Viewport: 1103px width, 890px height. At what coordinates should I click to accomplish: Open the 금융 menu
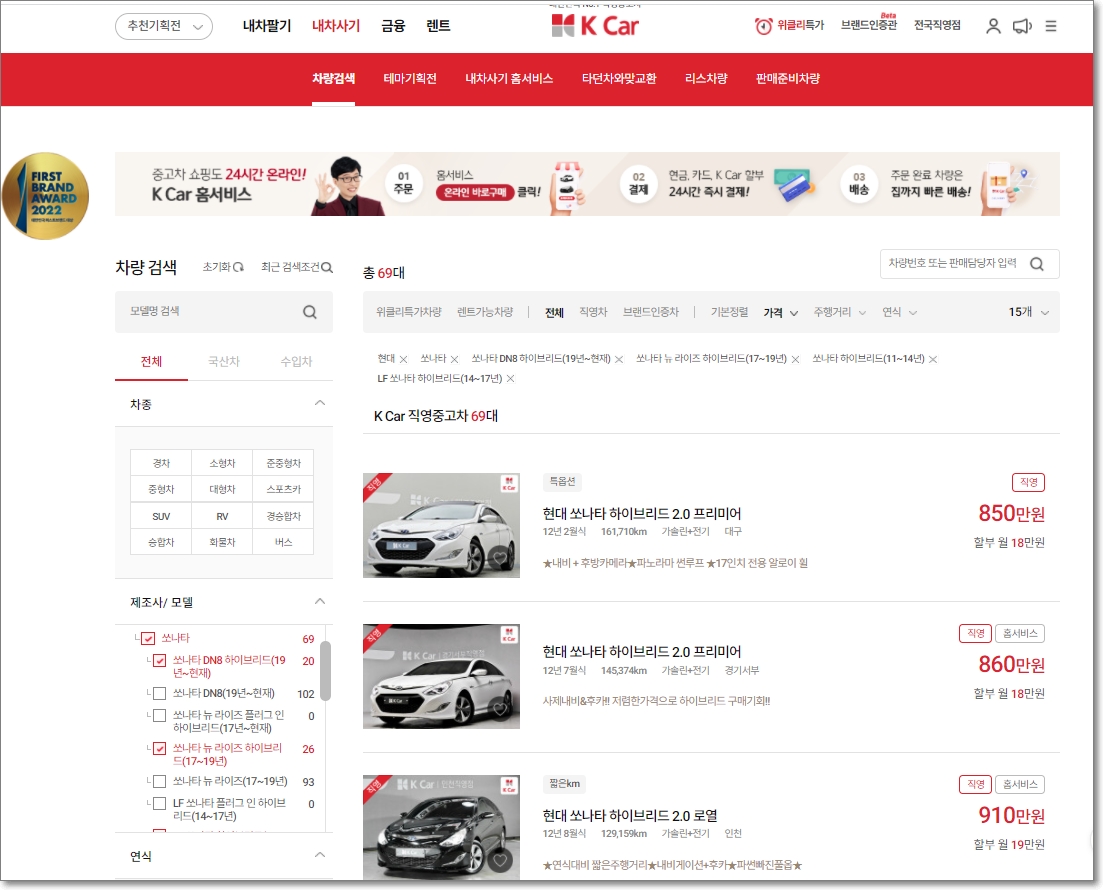[393, 26]
